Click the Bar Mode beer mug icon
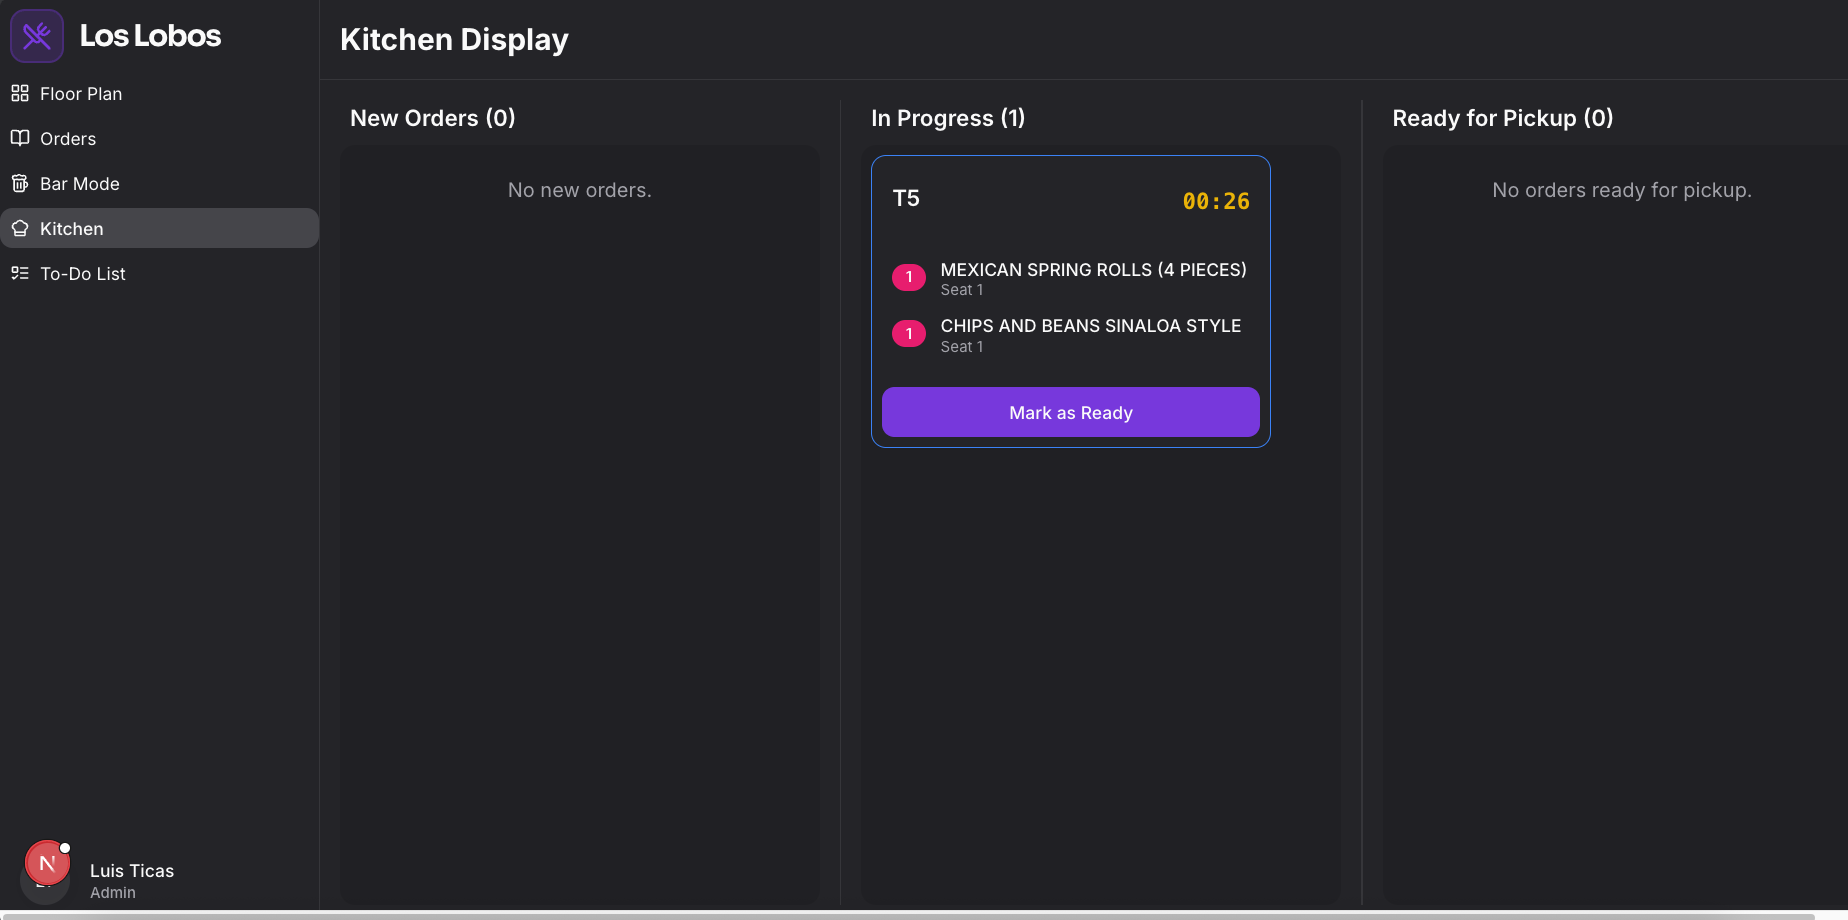This screenshot has width=1848, height=920. 20,183
